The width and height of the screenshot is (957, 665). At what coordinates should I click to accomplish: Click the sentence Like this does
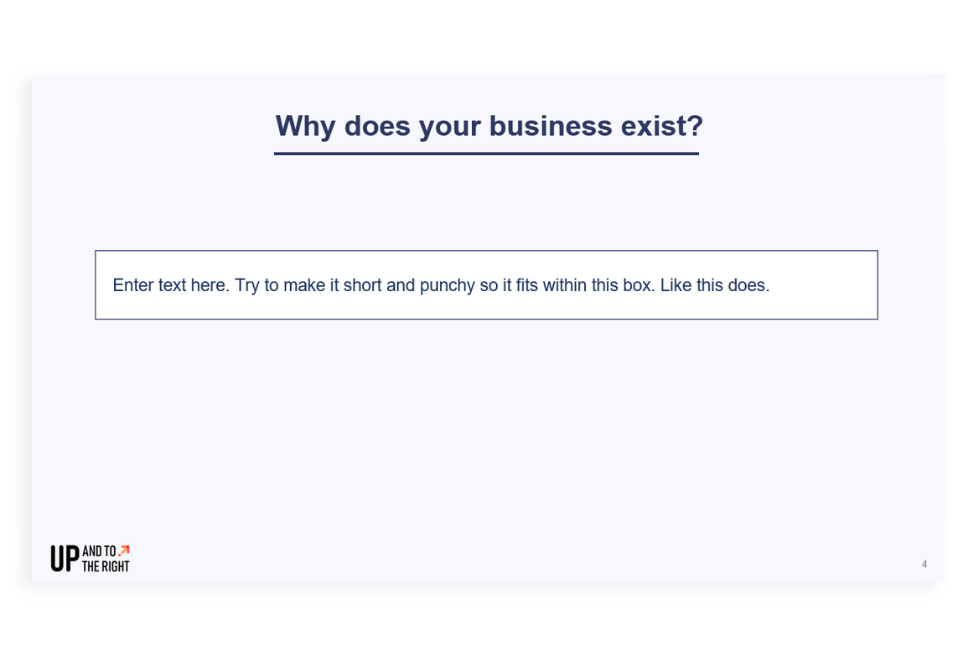click(715, 285)
